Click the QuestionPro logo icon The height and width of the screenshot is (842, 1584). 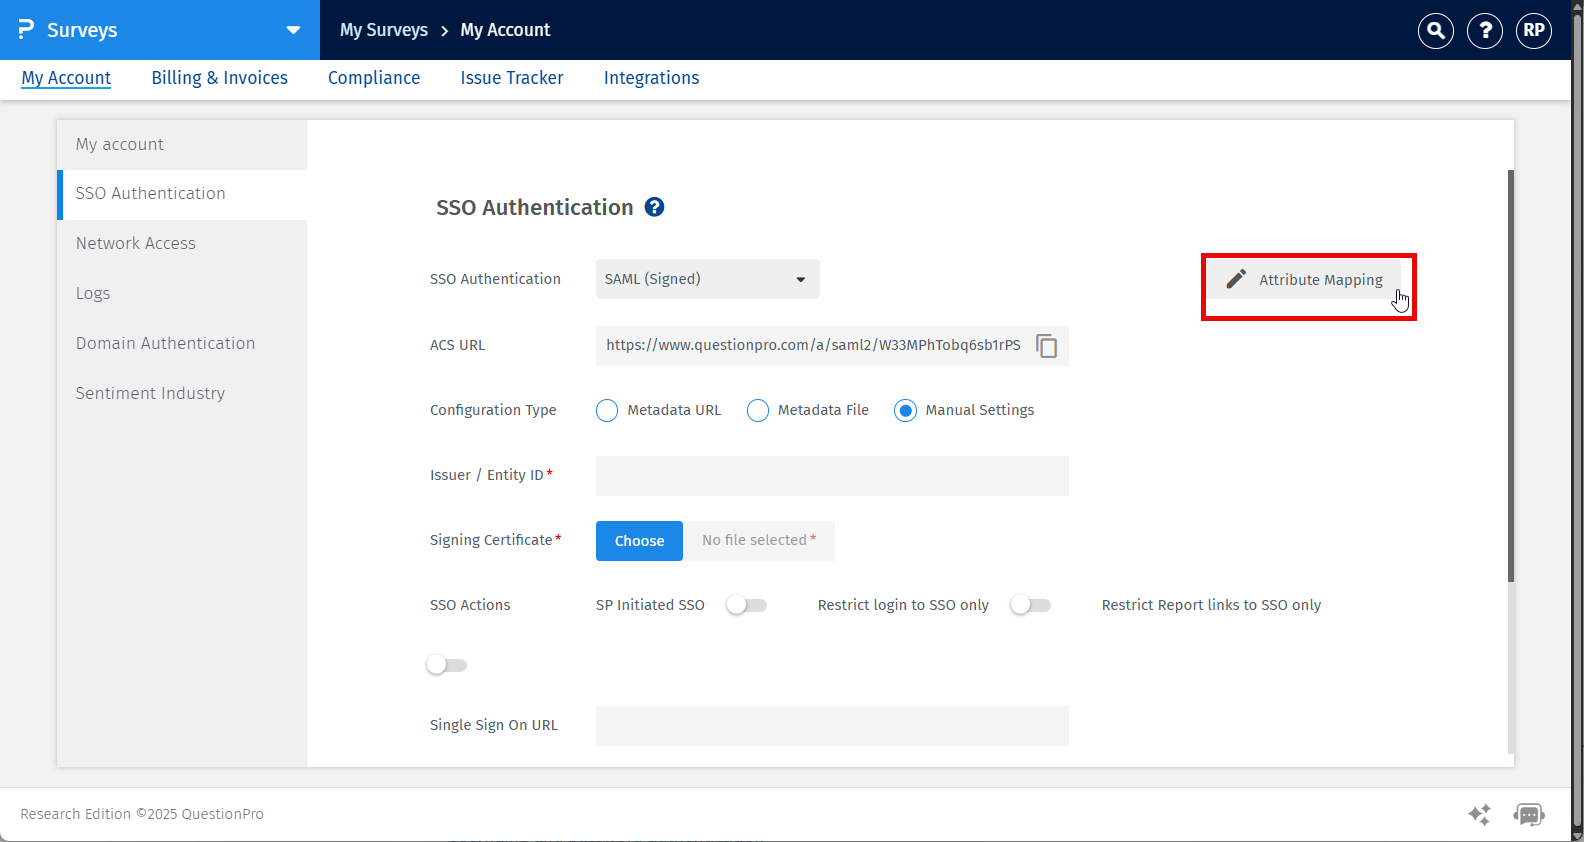(x=26, y=30)
